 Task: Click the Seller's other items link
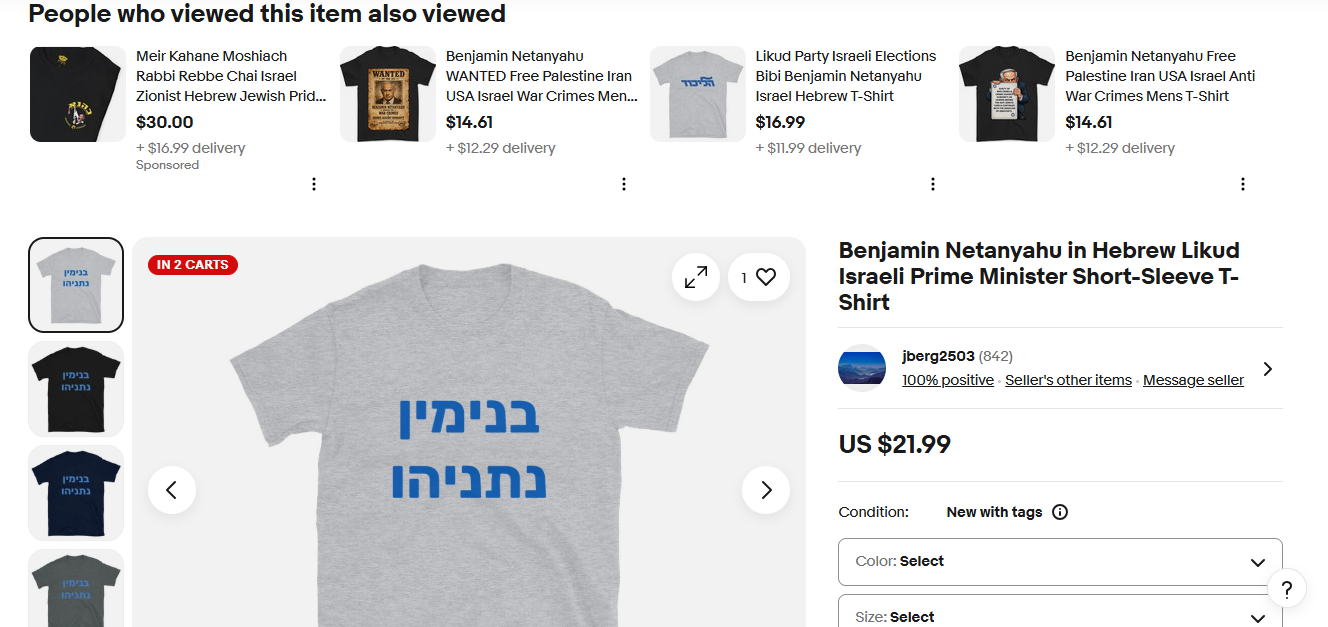pyautogui.click(x=1068, y=380)
